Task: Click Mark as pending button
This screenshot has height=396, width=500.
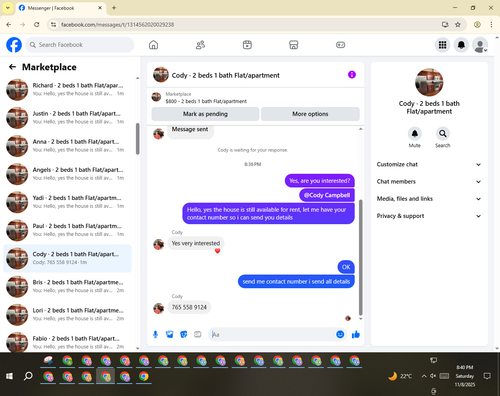Action: (205, 114)
